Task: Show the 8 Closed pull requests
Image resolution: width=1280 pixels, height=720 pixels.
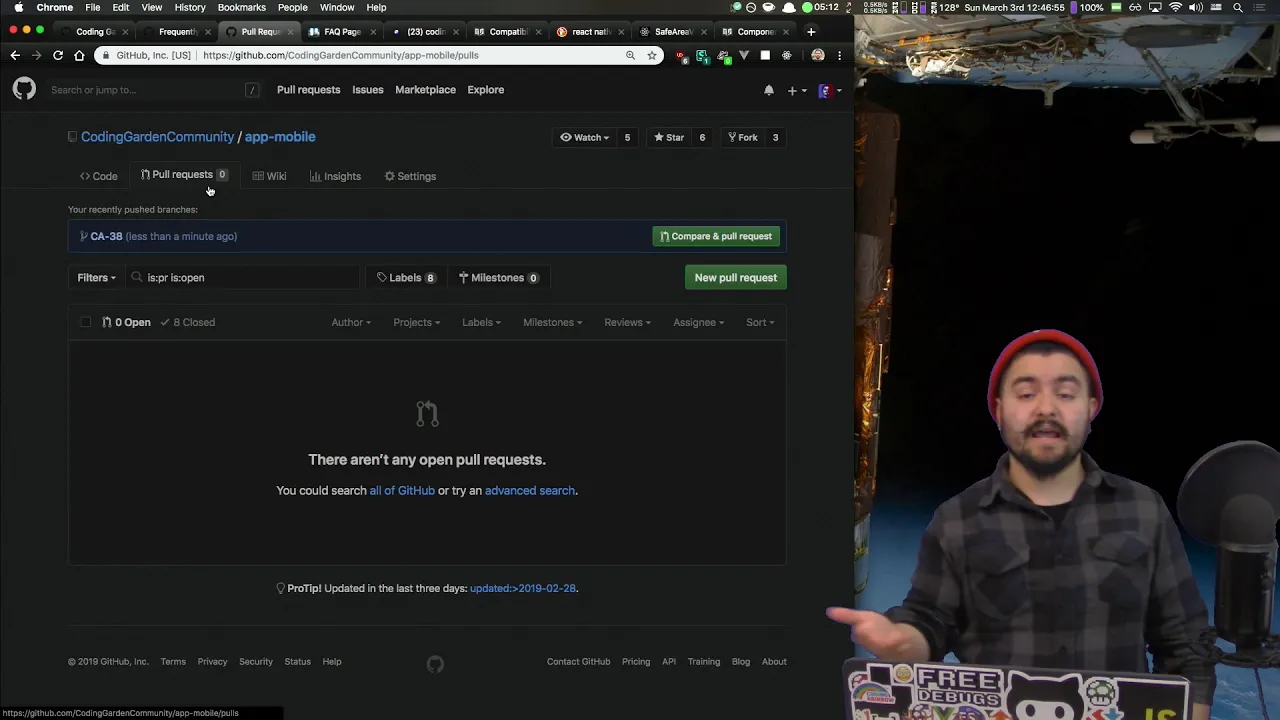Action: pyautogui.click(x=188, y=322)
